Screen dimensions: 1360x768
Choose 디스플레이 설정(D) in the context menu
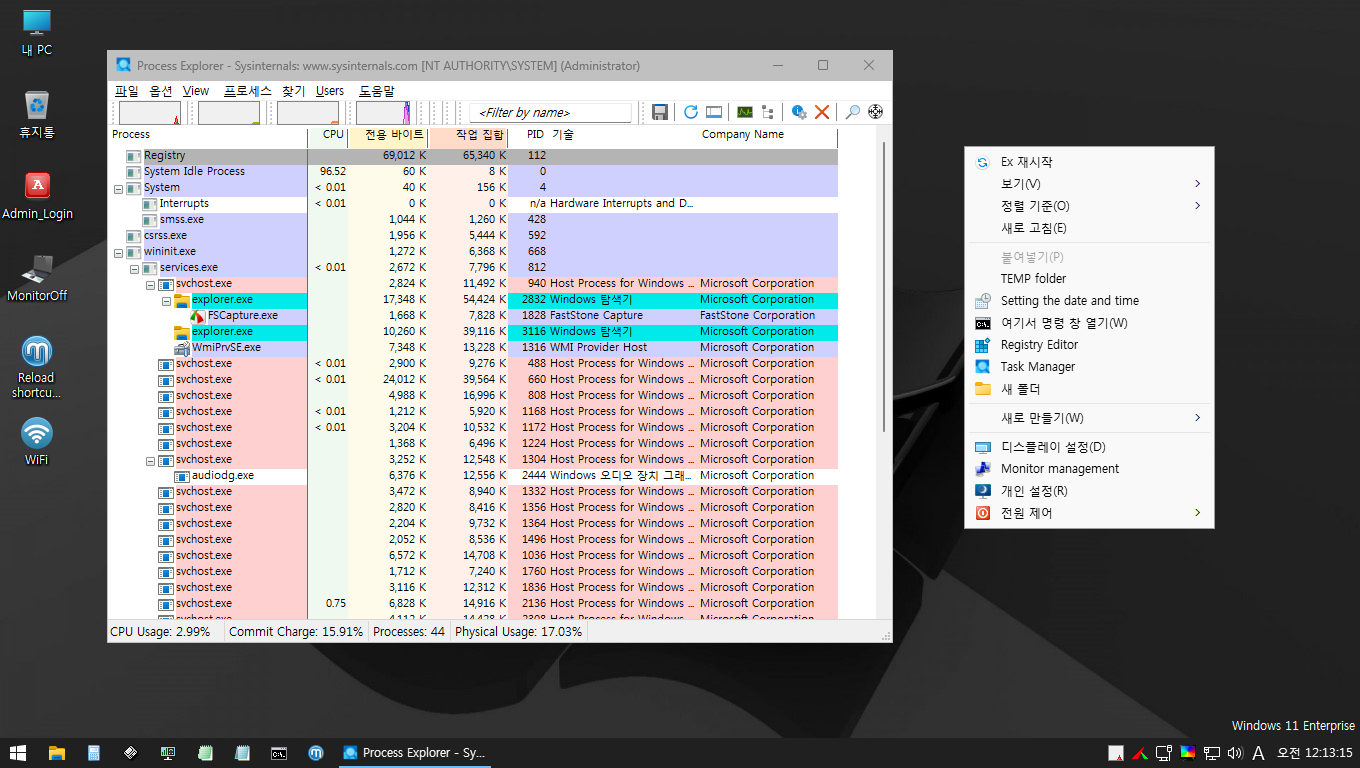coord(1089,447)
